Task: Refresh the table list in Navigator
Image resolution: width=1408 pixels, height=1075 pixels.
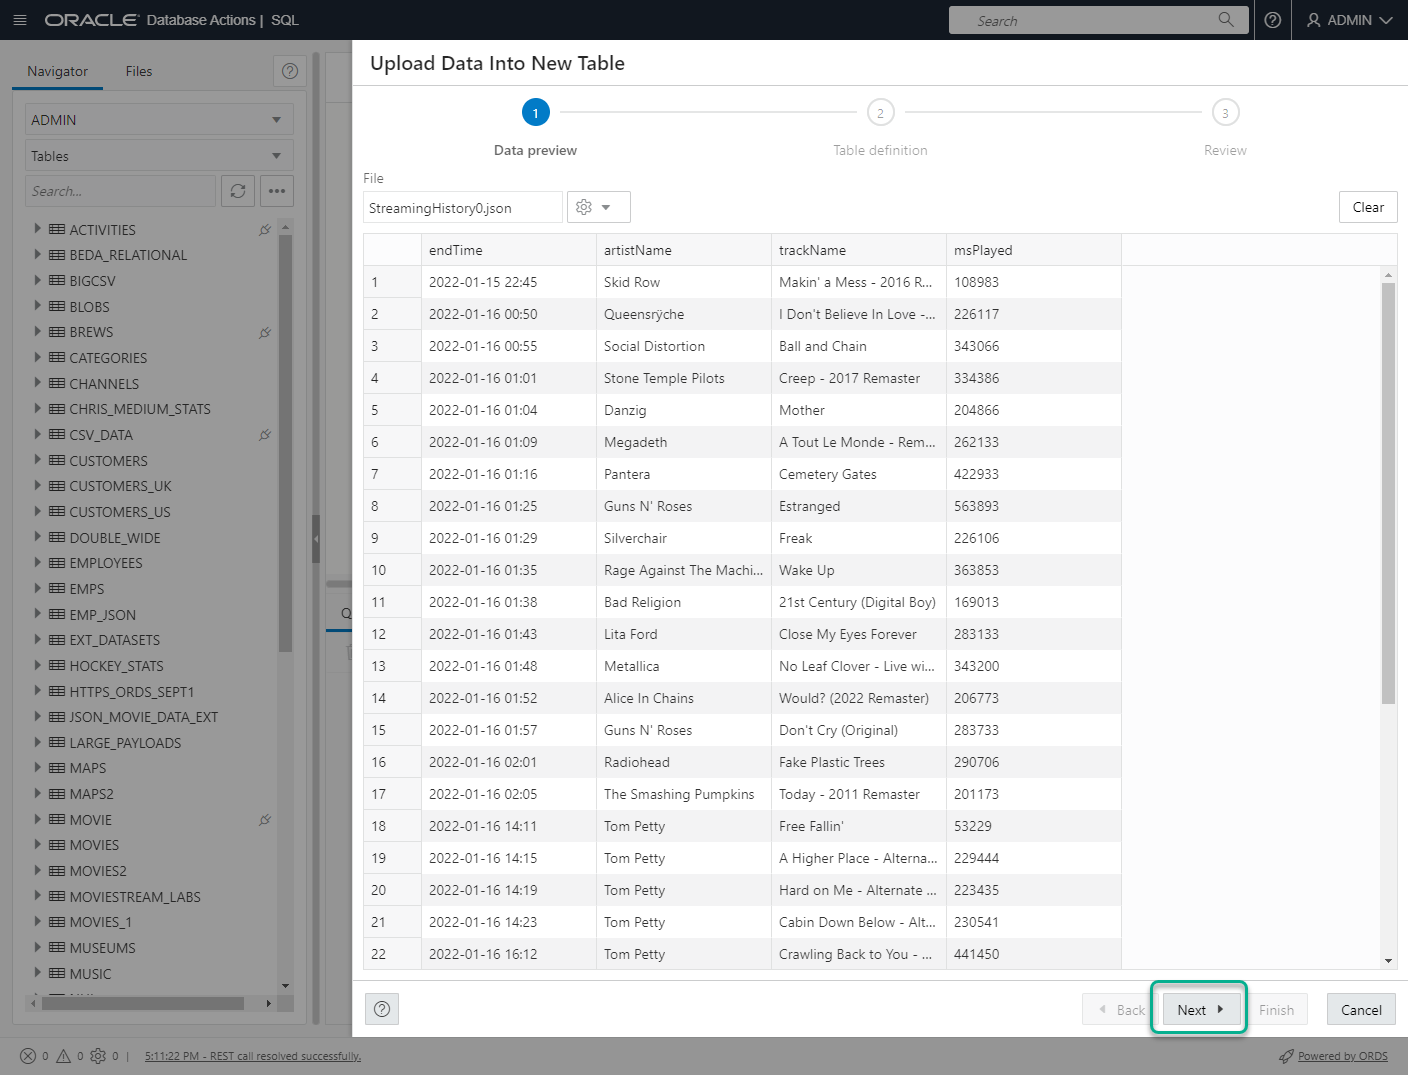Action: pyautogui.click(x=238, y=191)
